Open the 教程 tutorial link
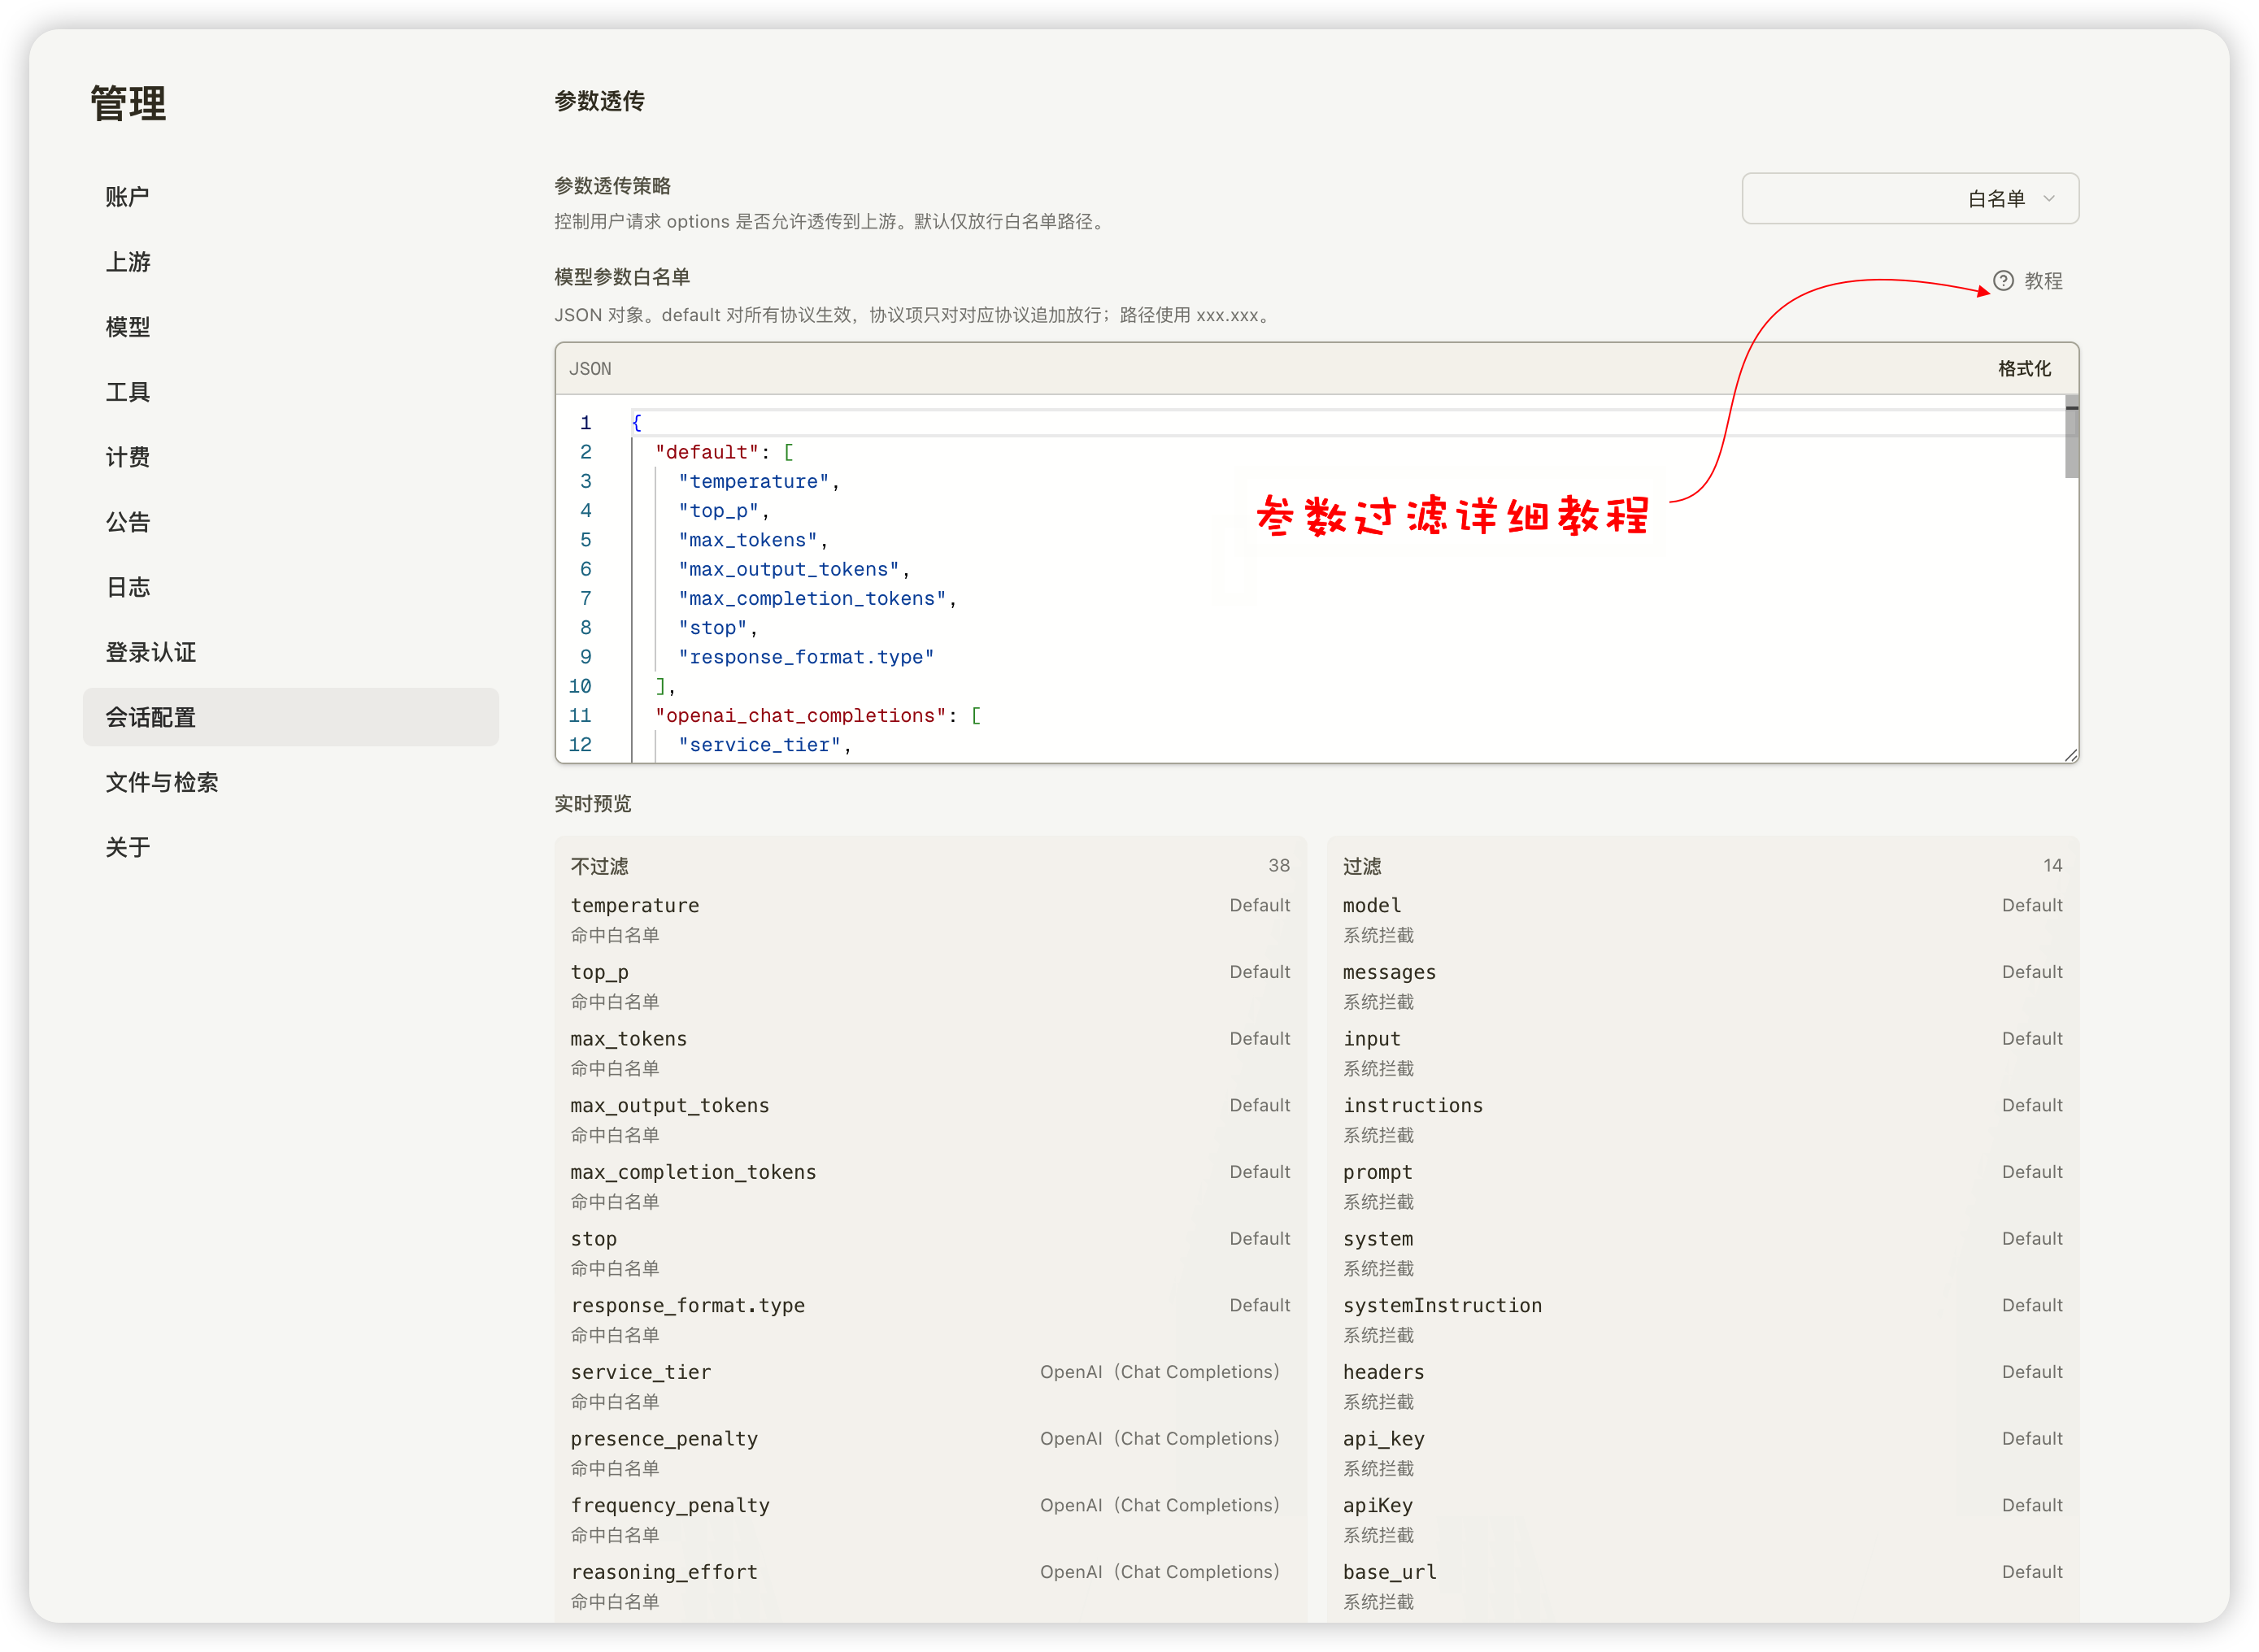 pyautogui.click(x=2029, y=281)
